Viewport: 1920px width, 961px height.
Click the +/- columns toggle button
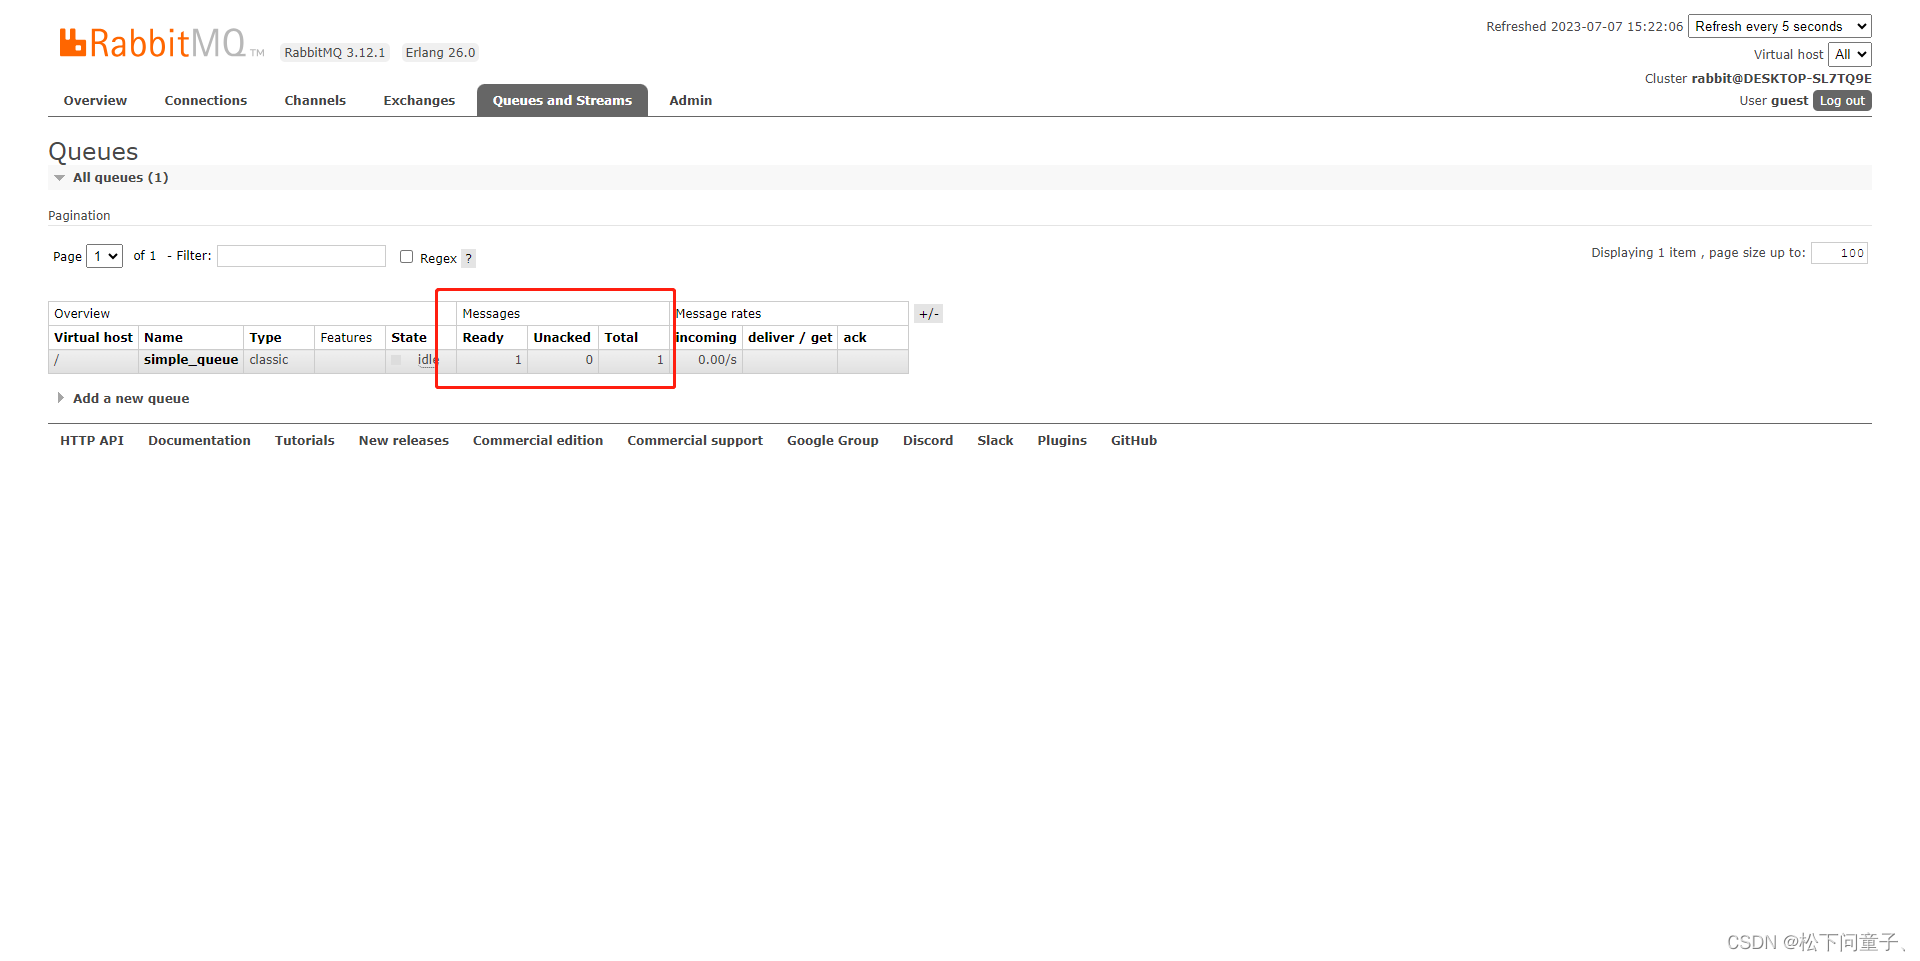[928, 314]
